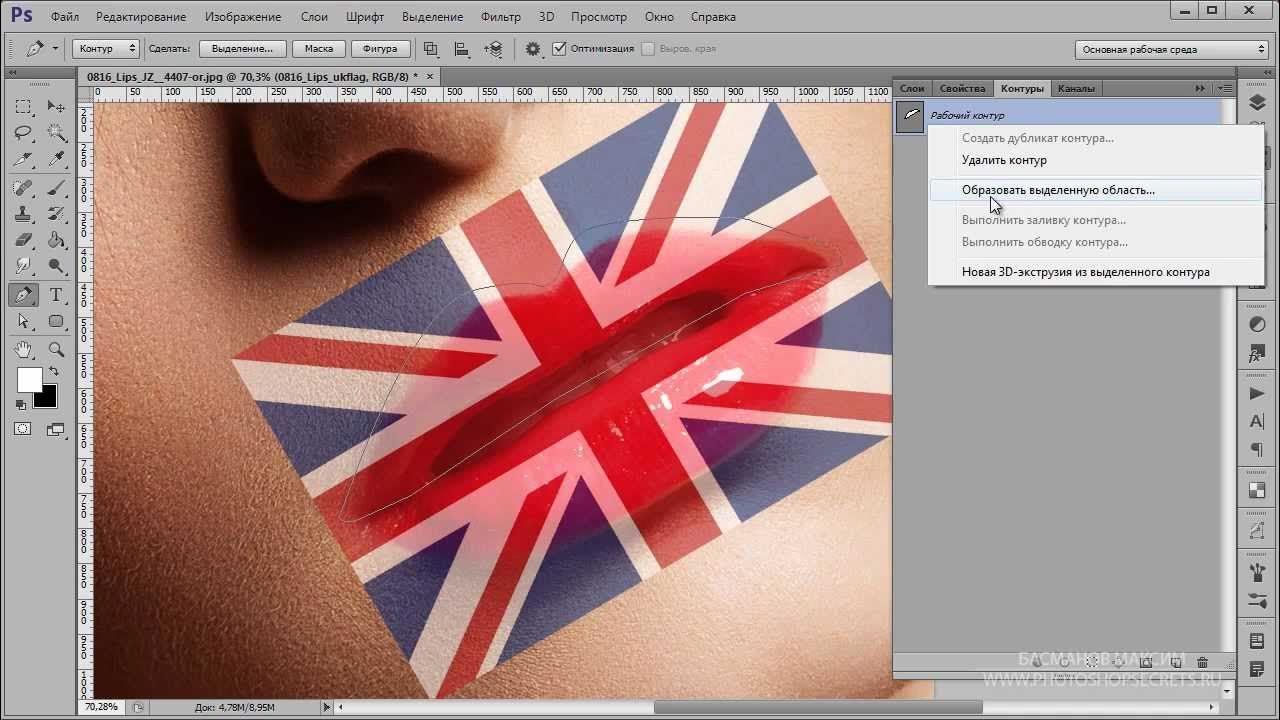Open the Окно menu
This screenshot has height=720, width=1280.
659,17
